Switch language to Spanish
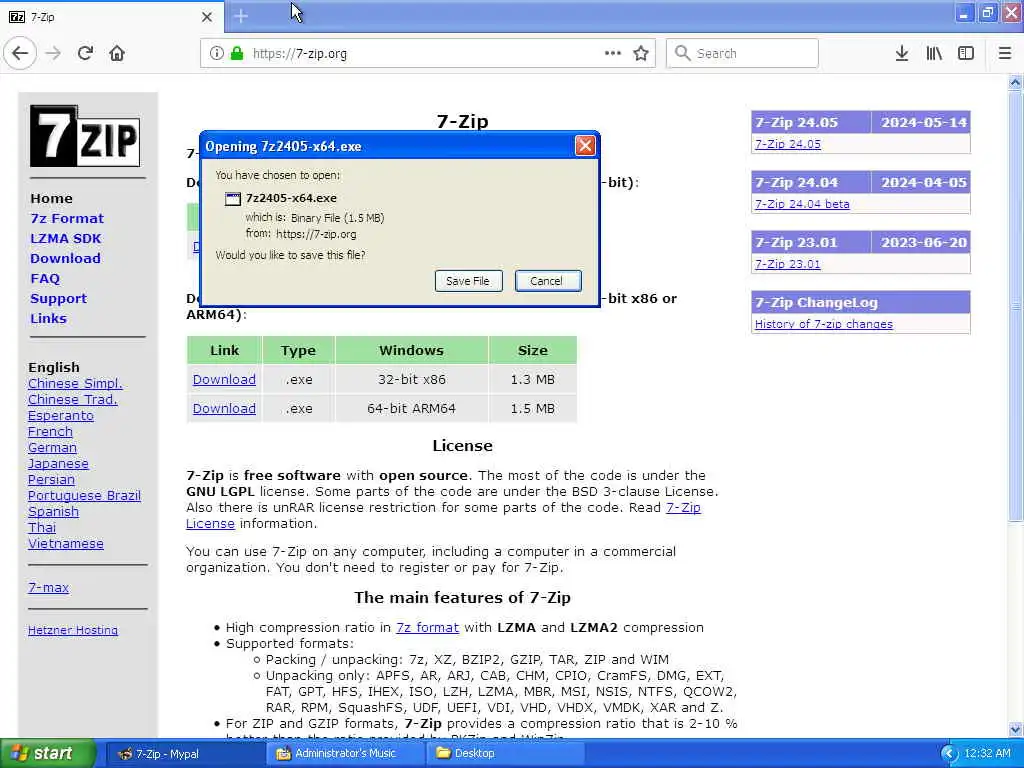The image size is (1024, 768). point(53,511)
